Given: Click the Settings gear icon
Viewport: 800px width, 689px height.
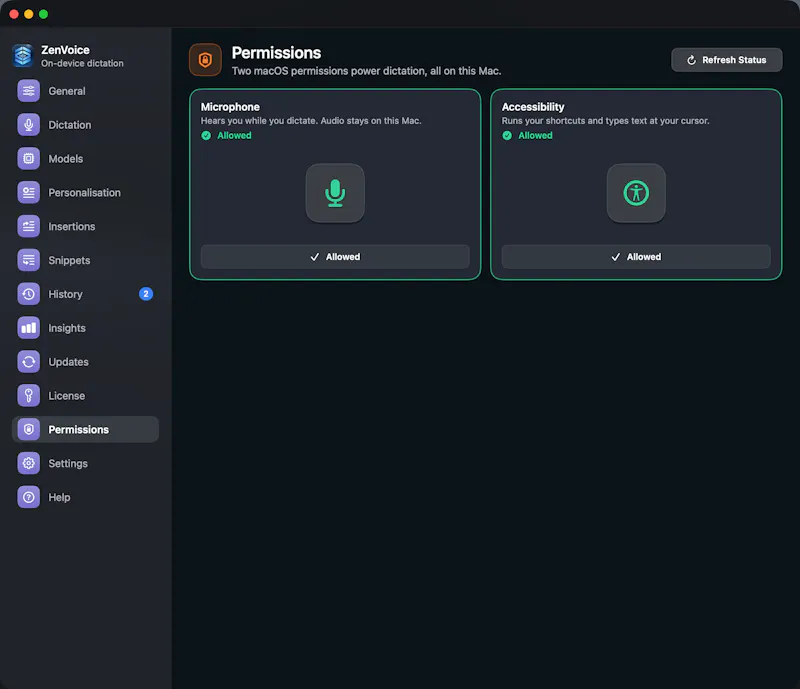Looking at the screenshot, I should (x=29, y=463).
